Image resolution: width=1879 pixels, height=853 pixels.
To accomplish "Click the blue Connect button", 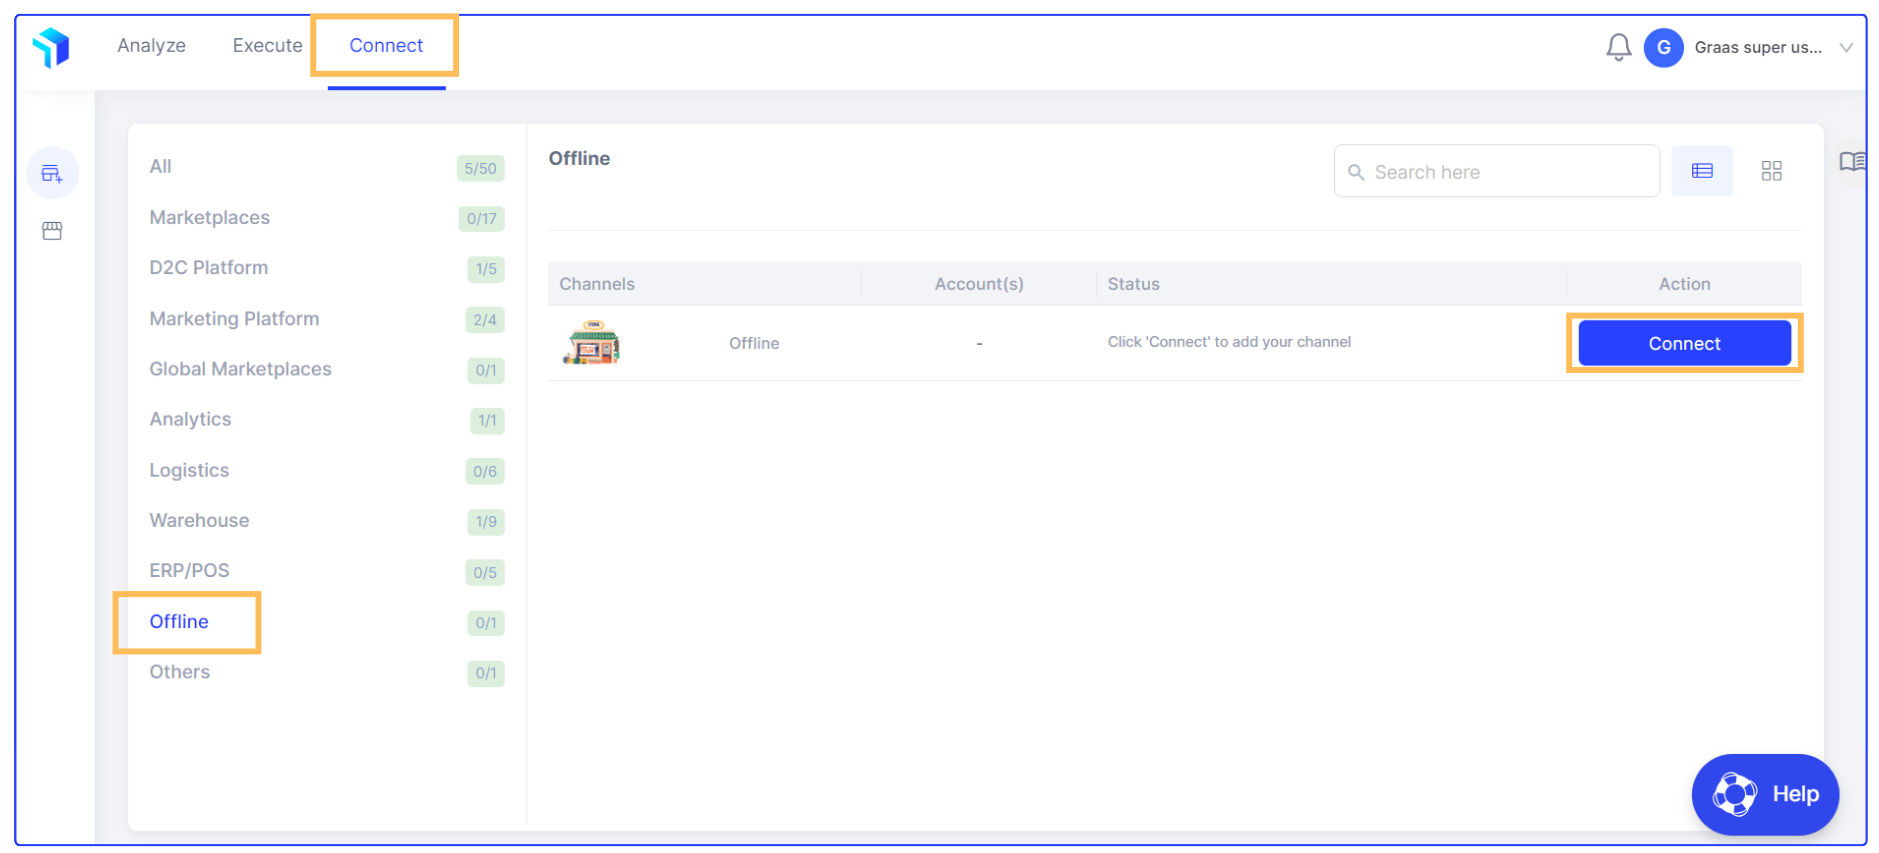I will click(x=1684, y=343).
